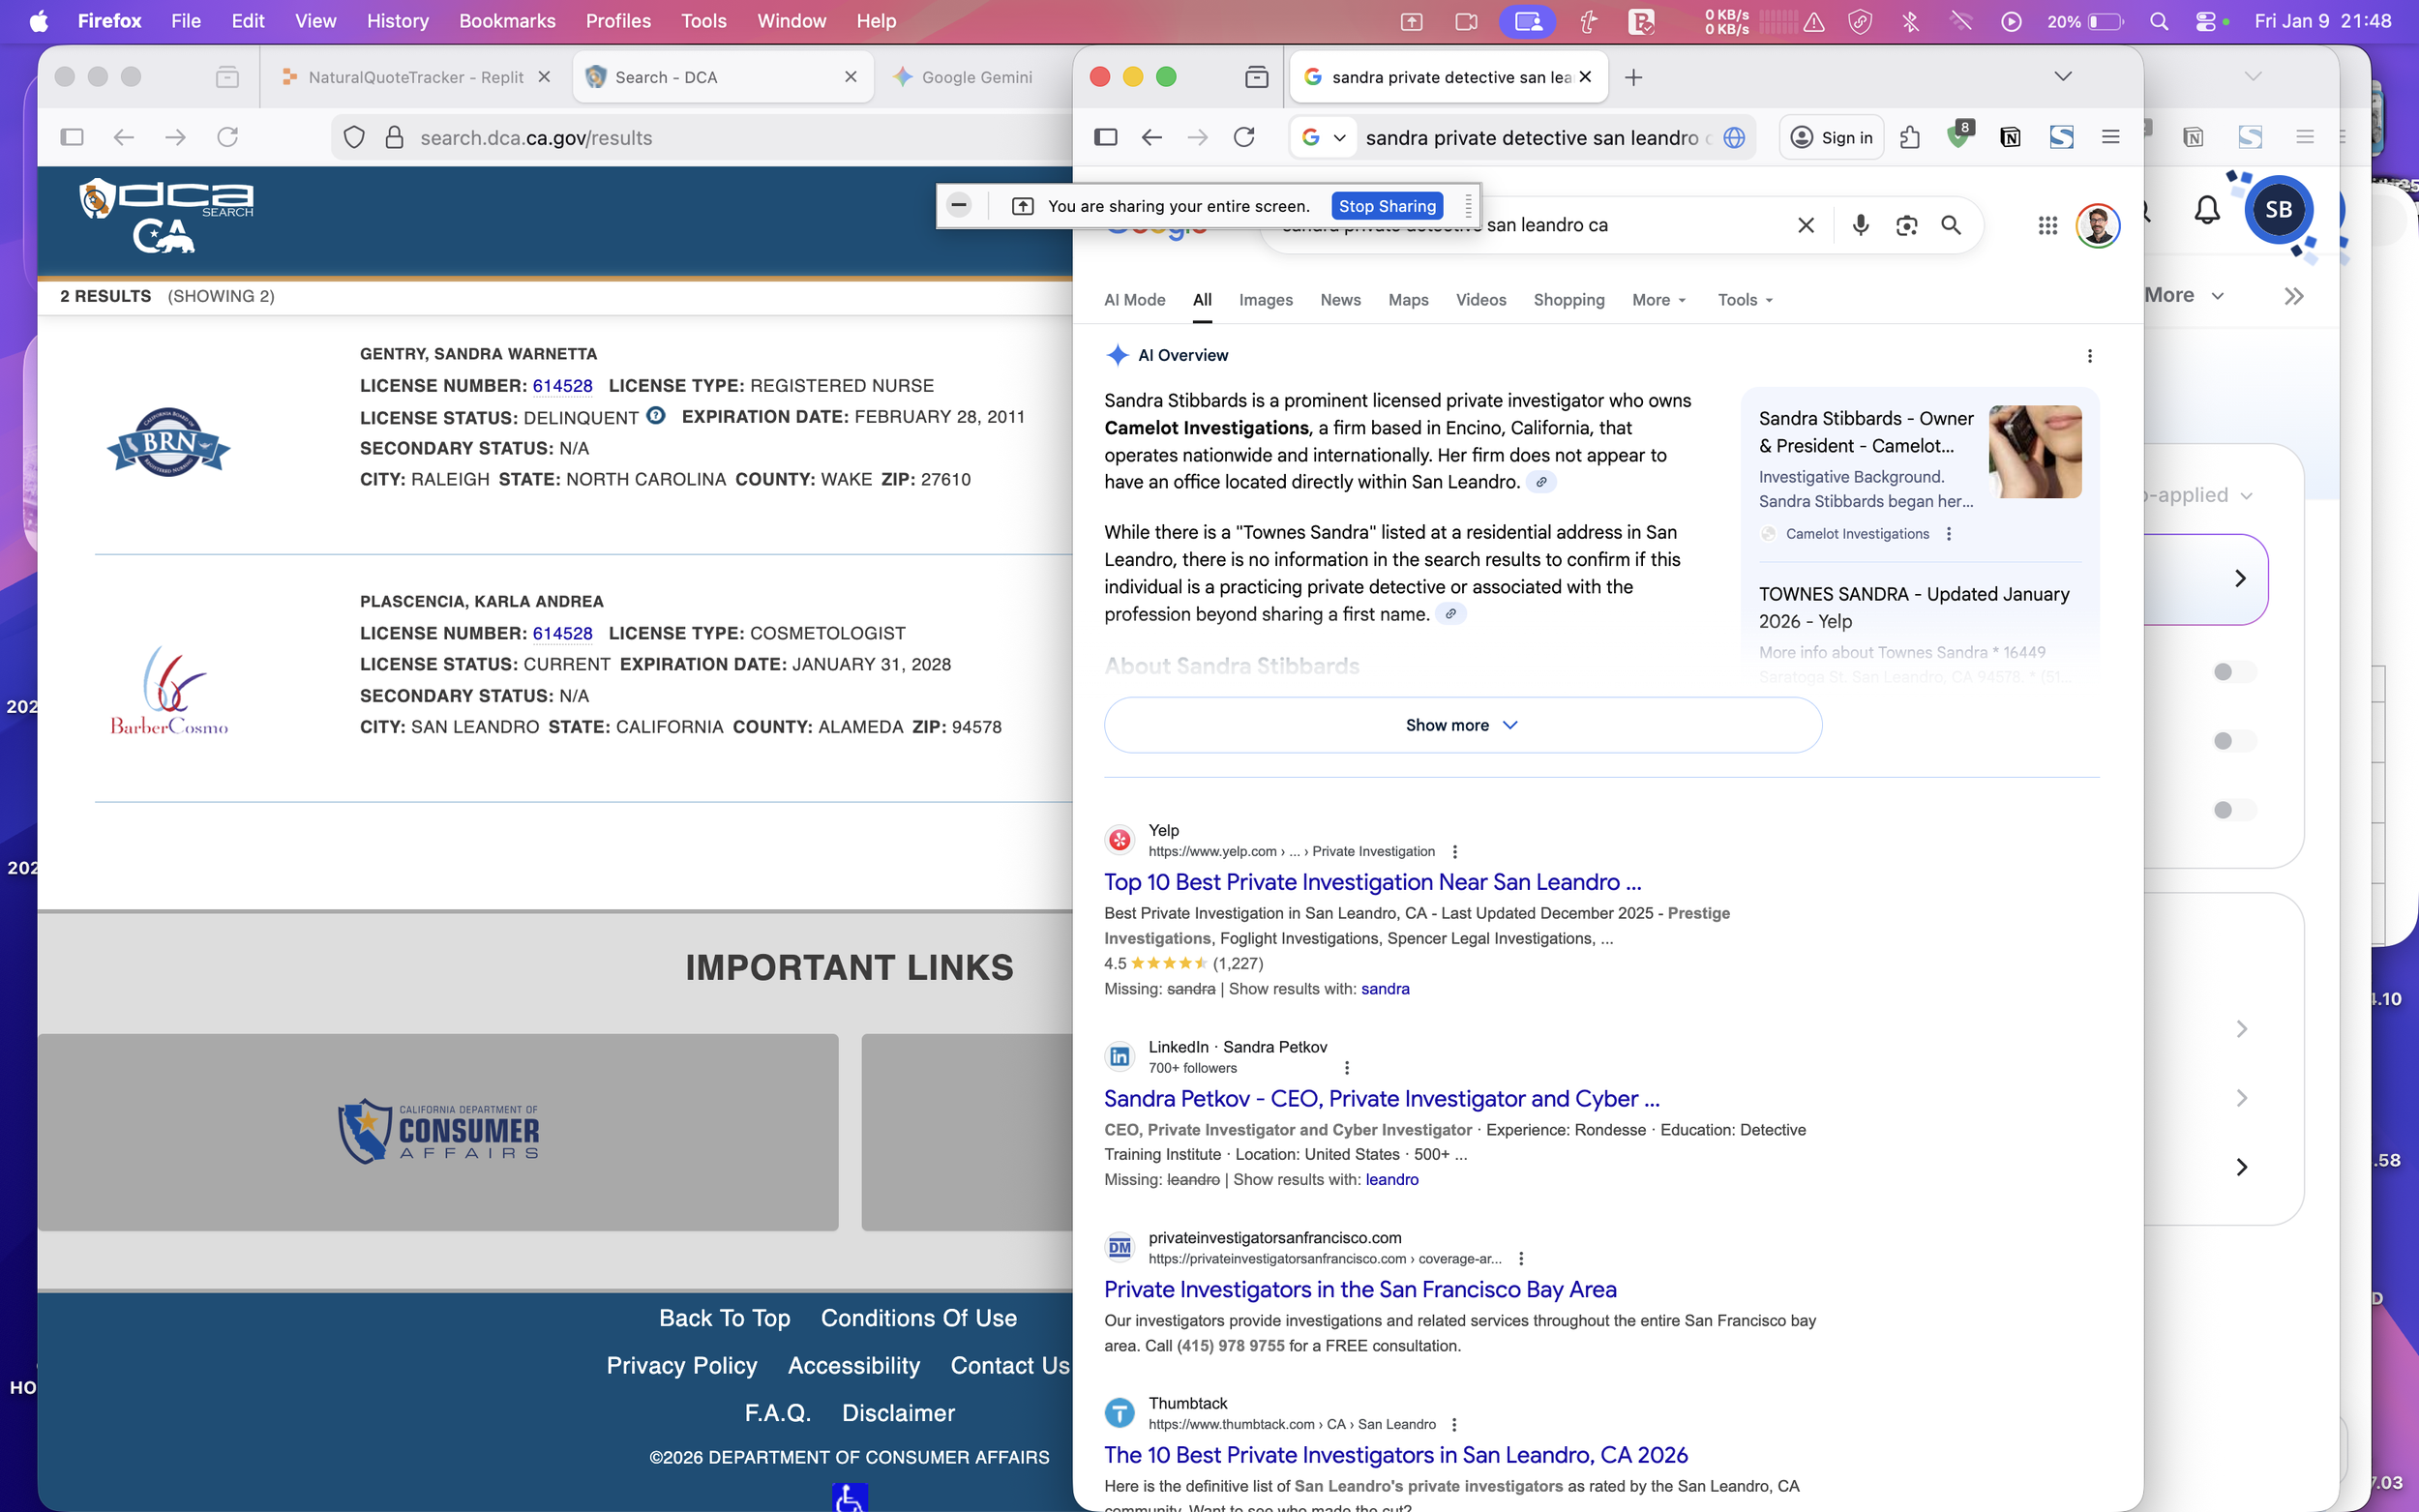Toggle the second gray switch in right panel
This screenshot has width=2419, height=1512.
point(2232,741)
